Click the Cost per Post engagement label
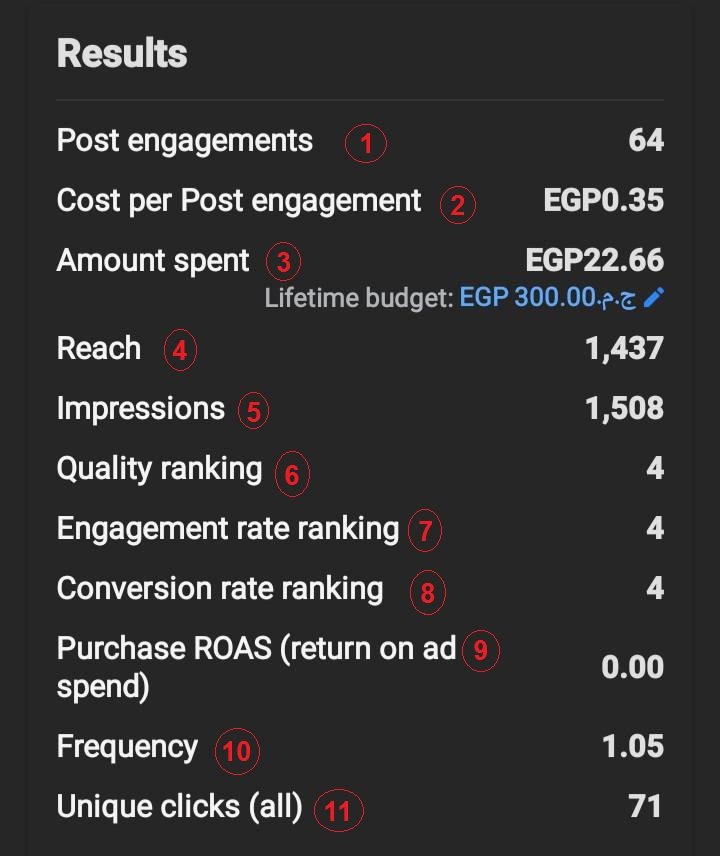 239,201
